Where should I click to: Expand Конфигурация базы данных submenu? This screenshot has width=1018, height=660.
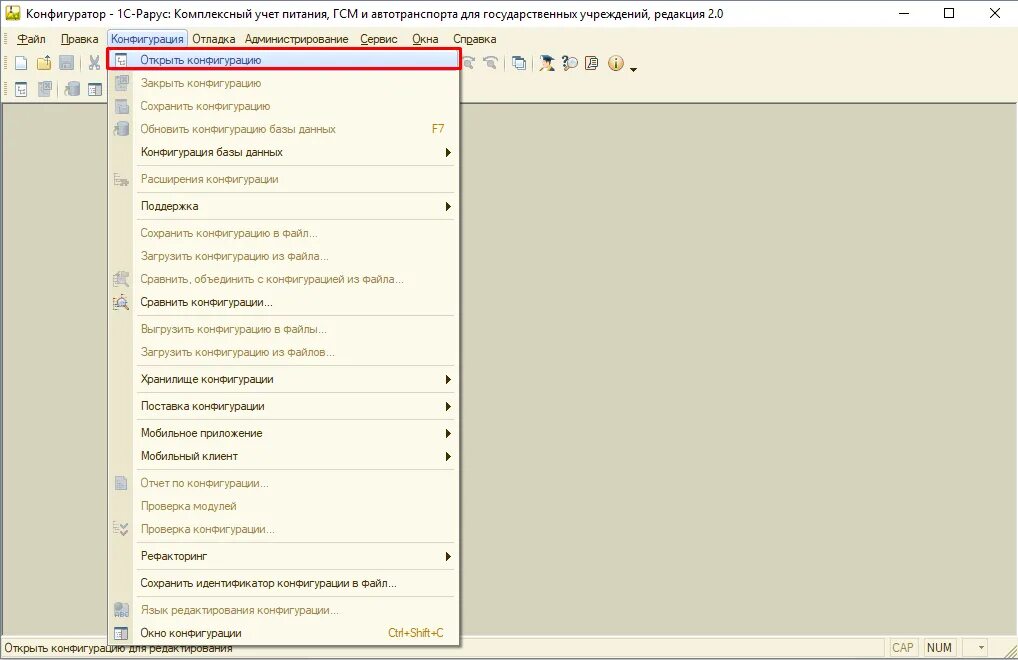(284, 153)
